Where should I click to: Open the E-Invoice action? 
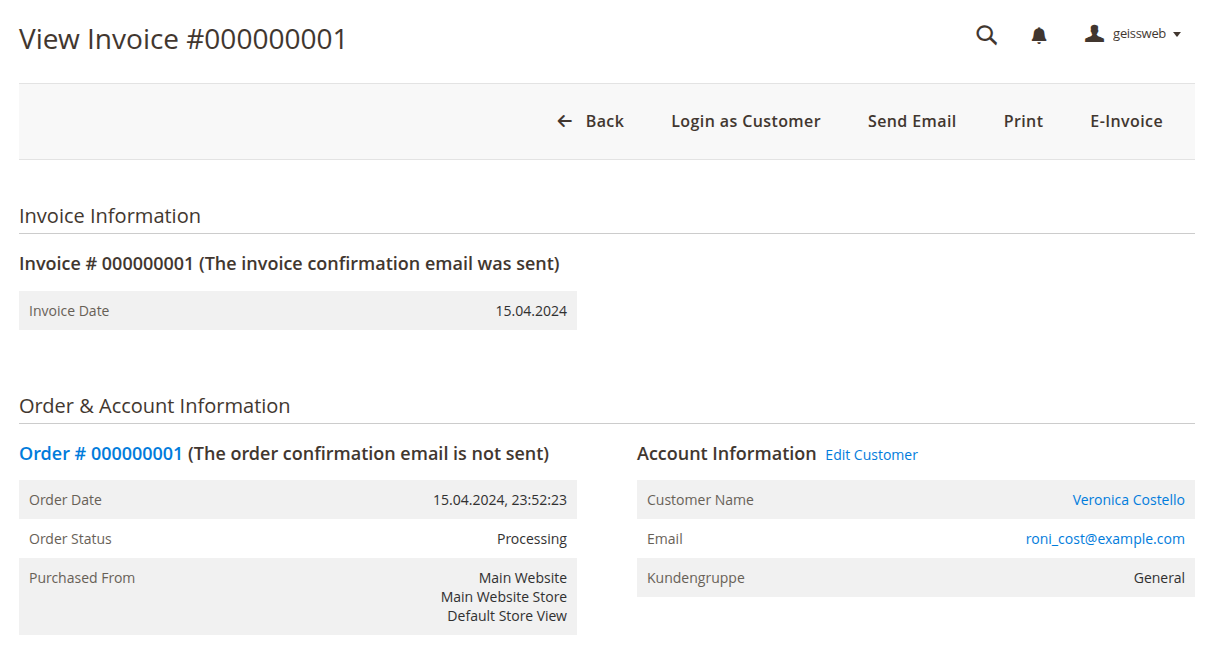click(x=1126, y=121)
